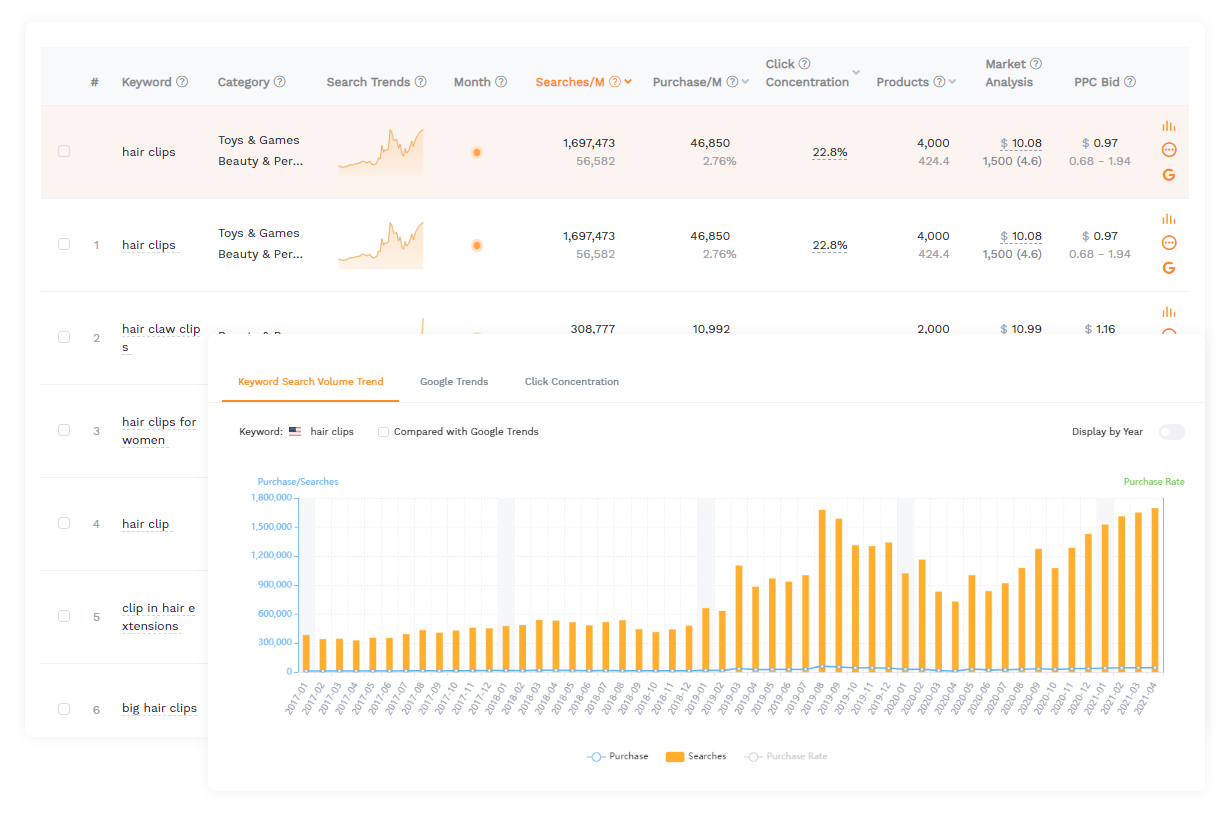Tick the checkbox for big hair clips row

(64, 709)
